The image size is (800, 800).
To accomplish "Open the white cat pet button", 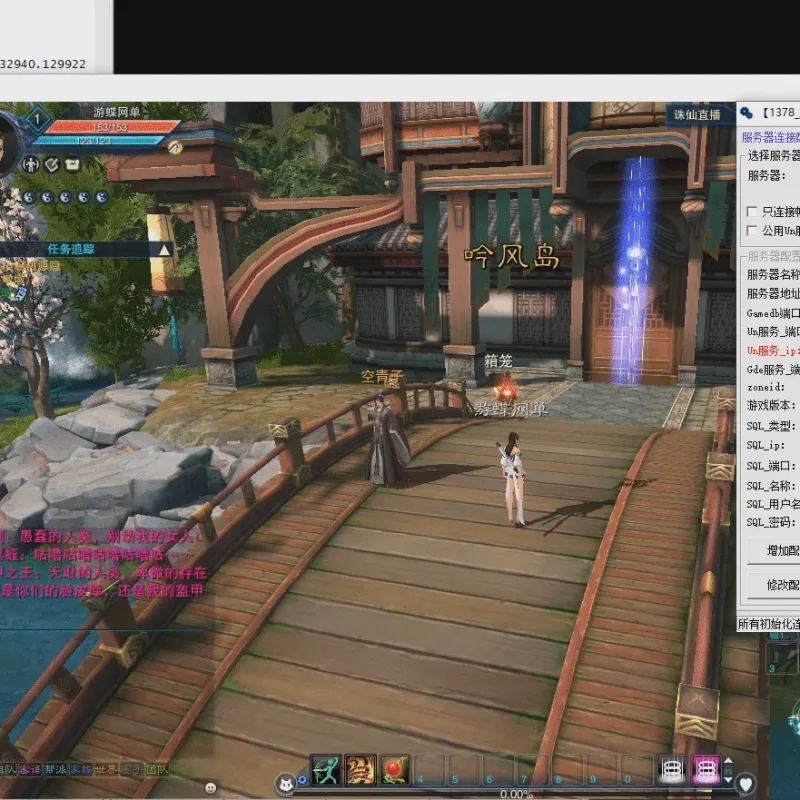I will coord(286,783).
